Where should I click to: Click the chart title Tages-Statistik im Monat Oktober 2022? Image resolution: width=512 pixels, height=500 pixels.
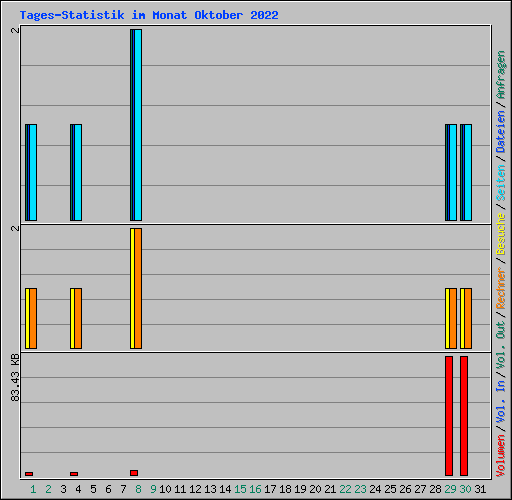(x=149, y=15)
